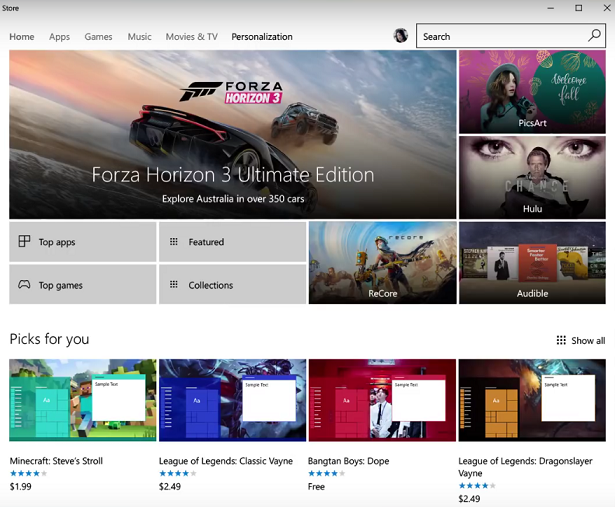Viewport: 615px width, 507px height.
Task: Open the Movies & TV tab
Action: (x=192, y=37)
